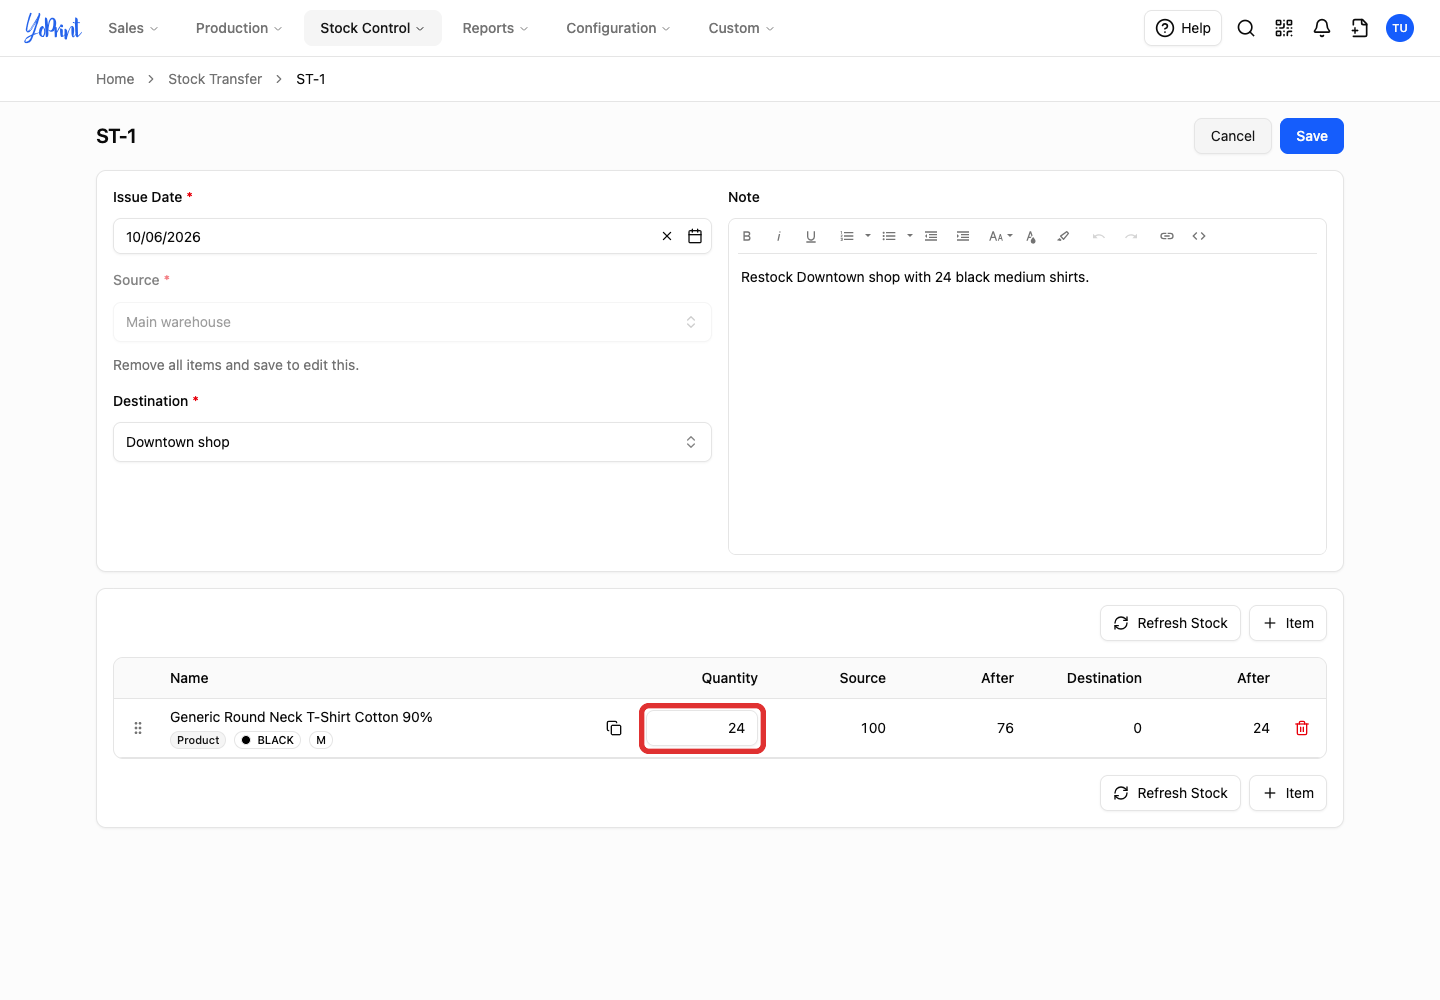The image size is (1440, 1000).
Task: Click source stock value 100
Action: [x=873, y=728]
